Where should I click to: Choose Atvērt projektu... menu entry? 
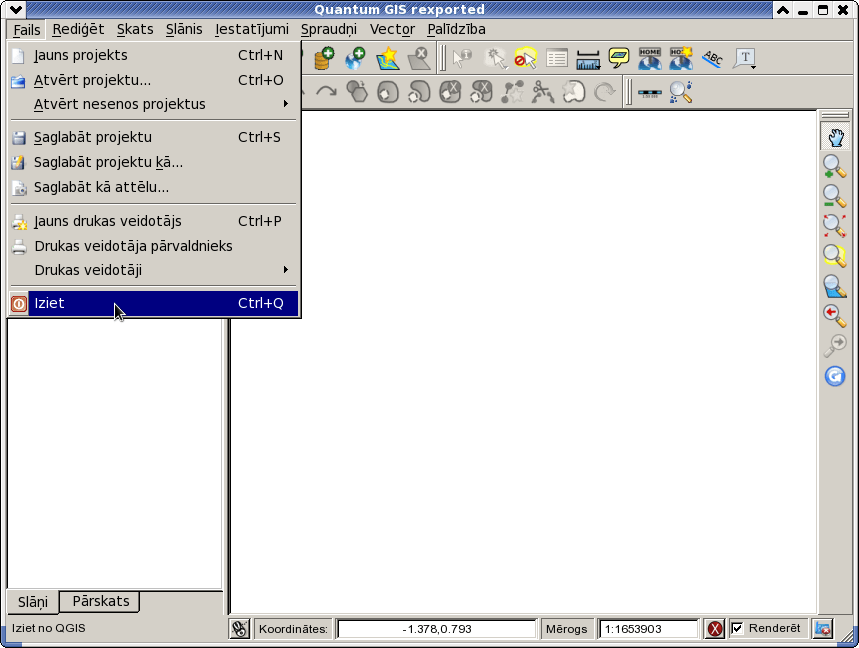coord(154,81)
